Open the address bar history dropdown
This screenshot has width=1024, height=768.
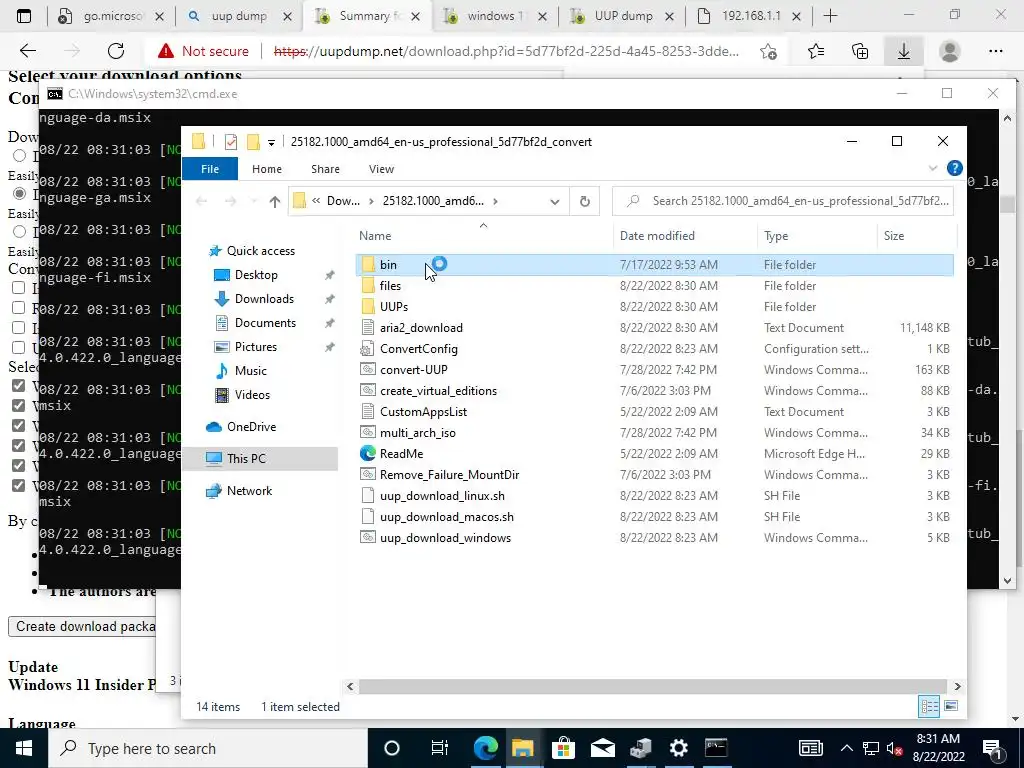click(554, 201)
